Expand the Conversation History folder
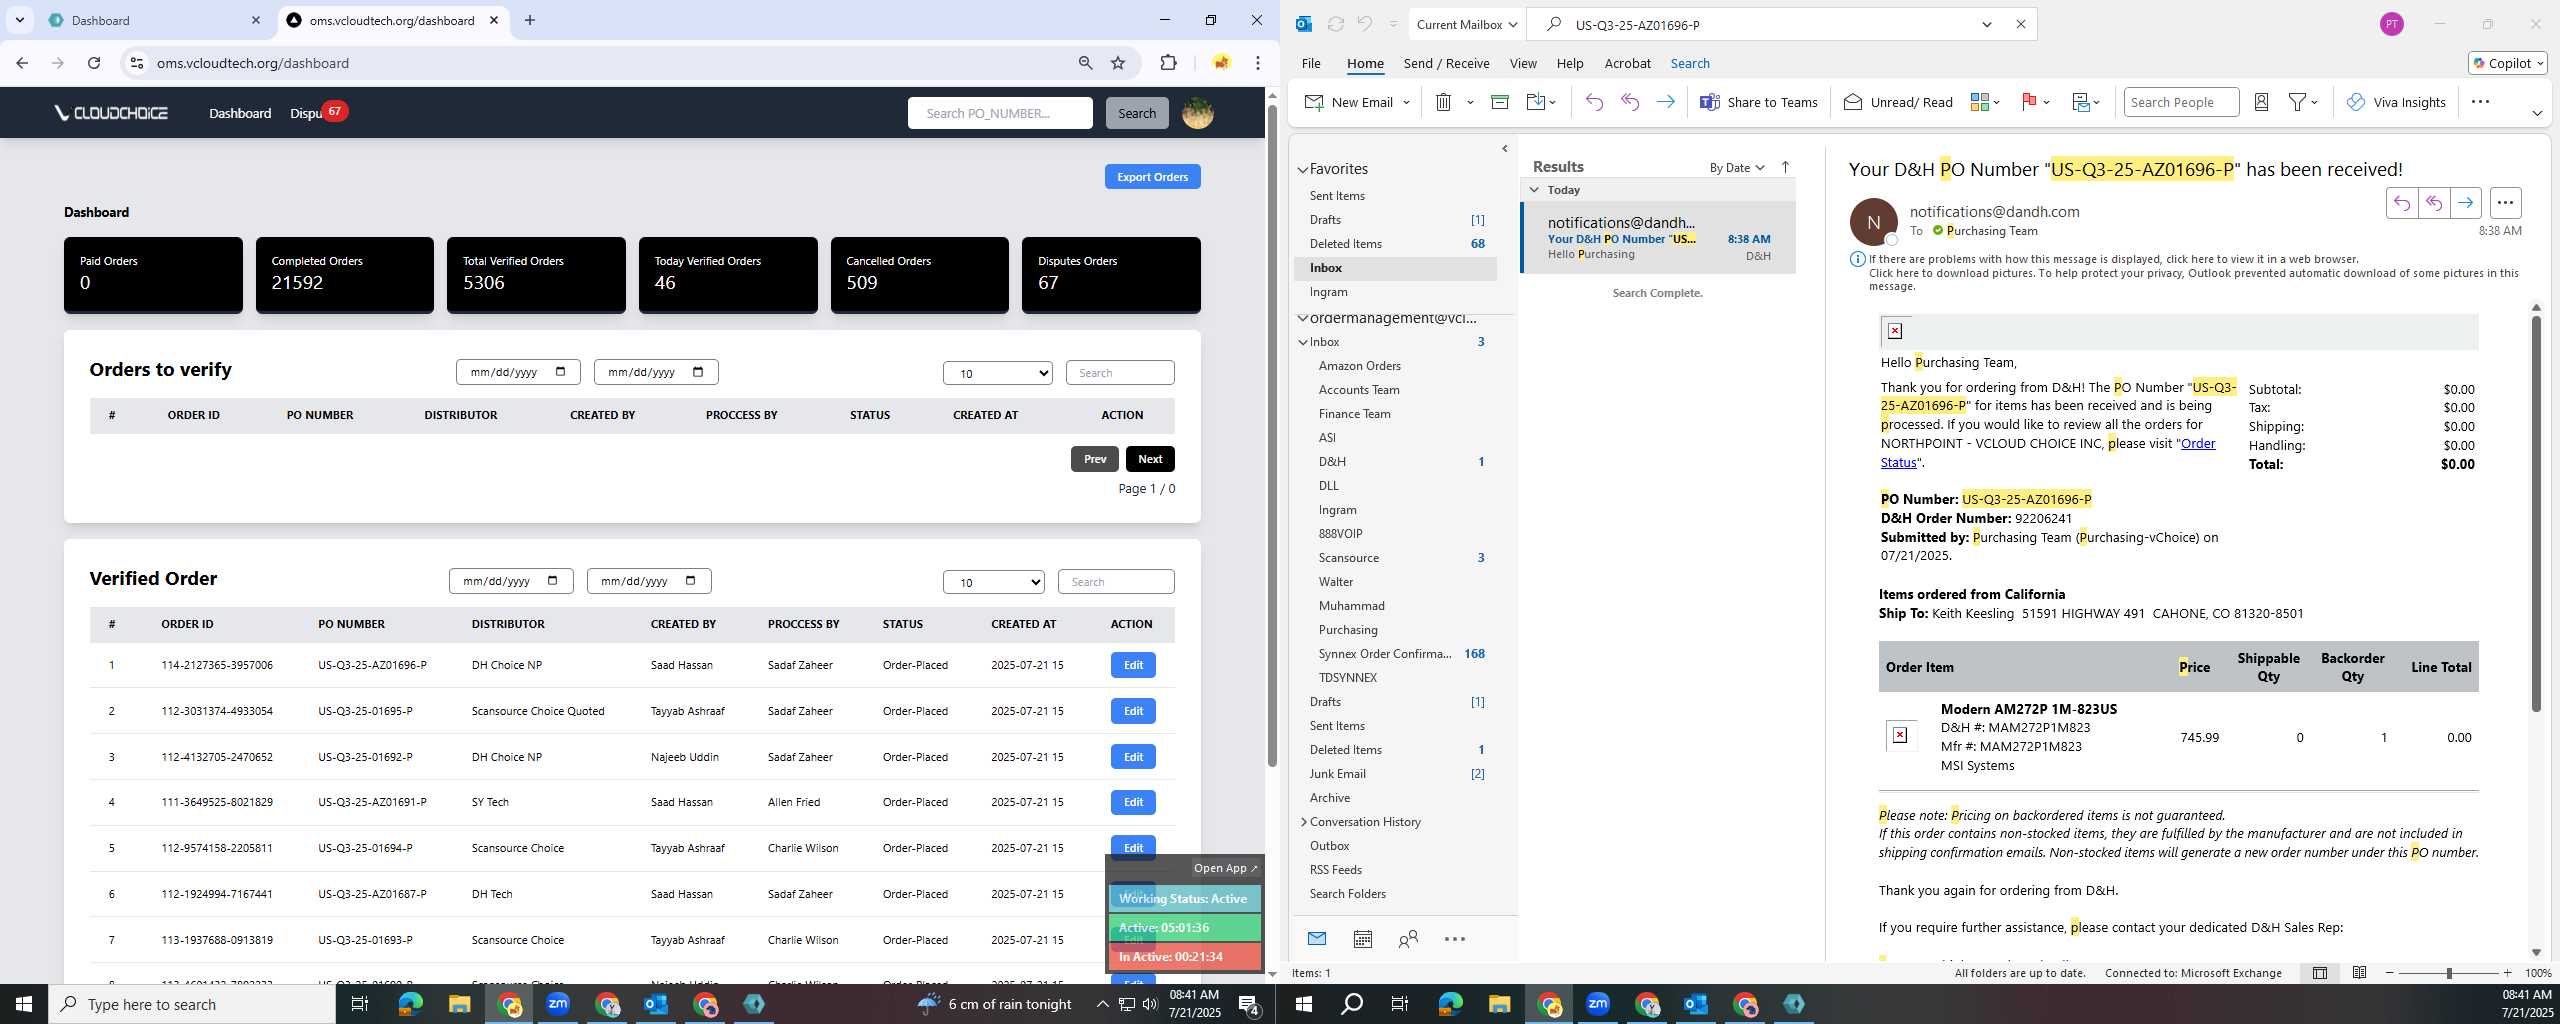This screenshot has height=1024, width=2560. pyautogui.click(x=1303, y=822)
